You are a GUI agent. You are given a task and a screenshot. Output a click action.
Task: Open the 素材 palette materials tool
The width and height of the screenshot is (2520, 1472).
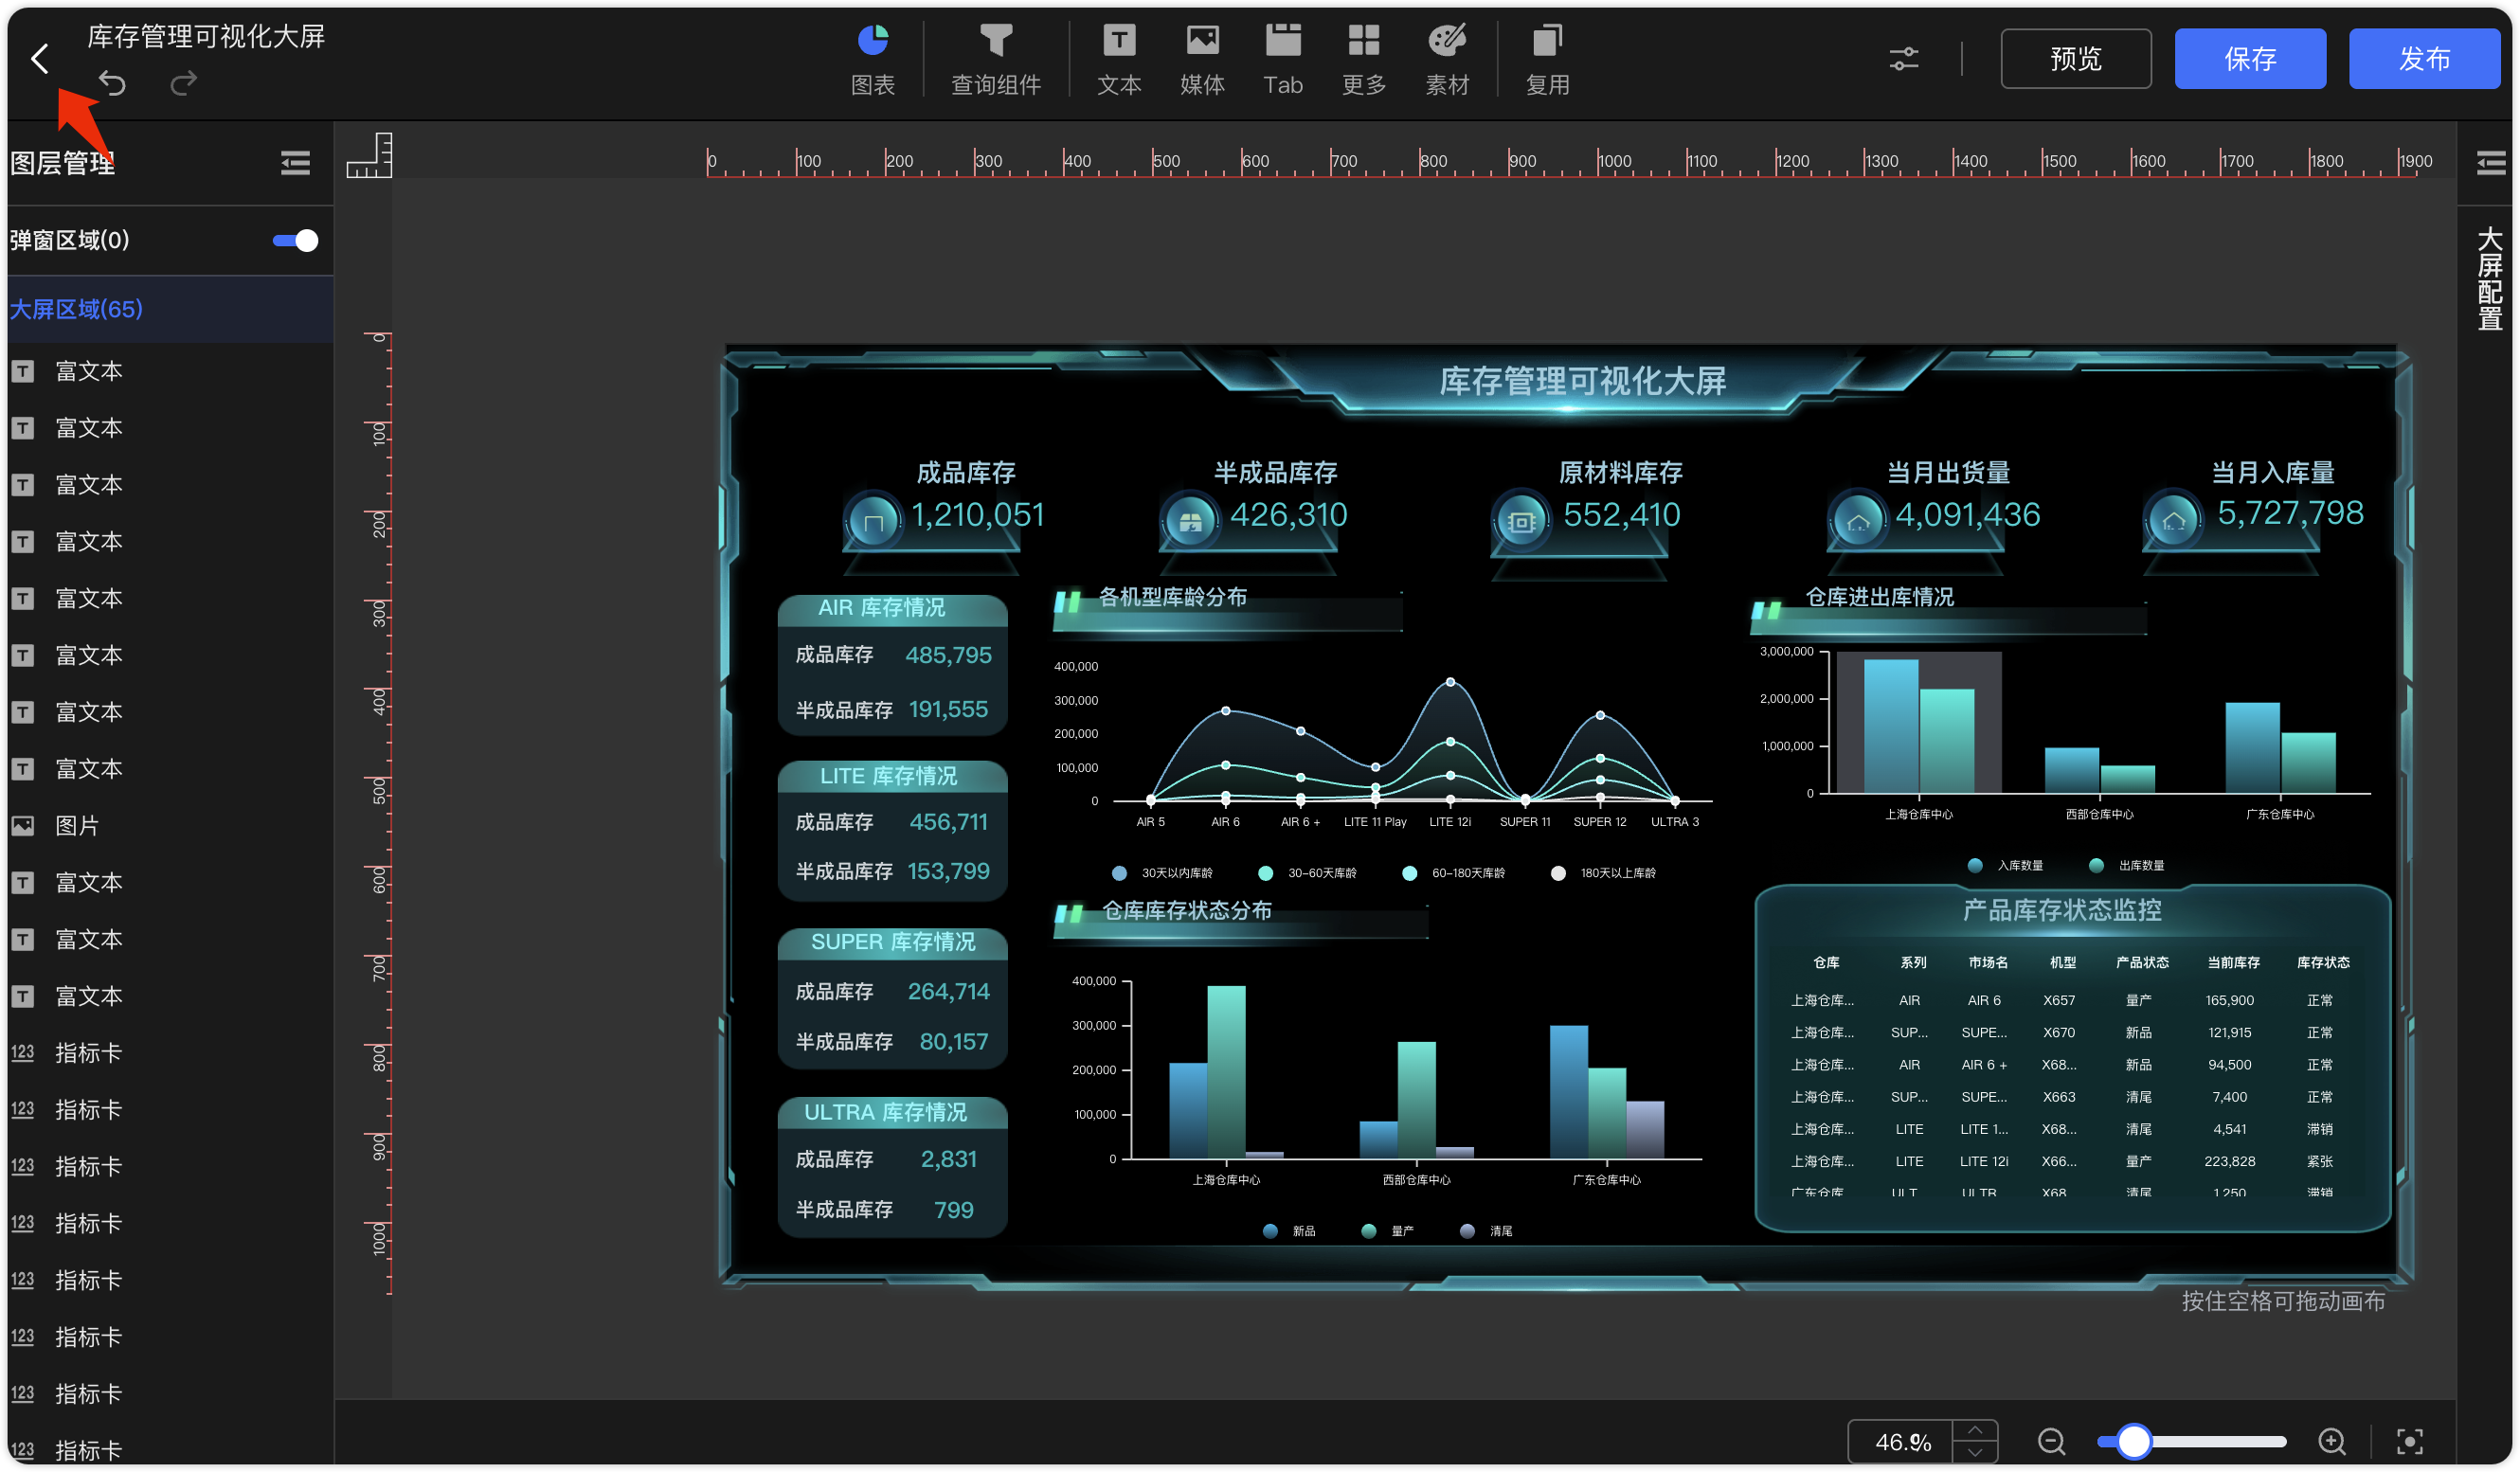pyautogui.click(x=1446, y=59)
